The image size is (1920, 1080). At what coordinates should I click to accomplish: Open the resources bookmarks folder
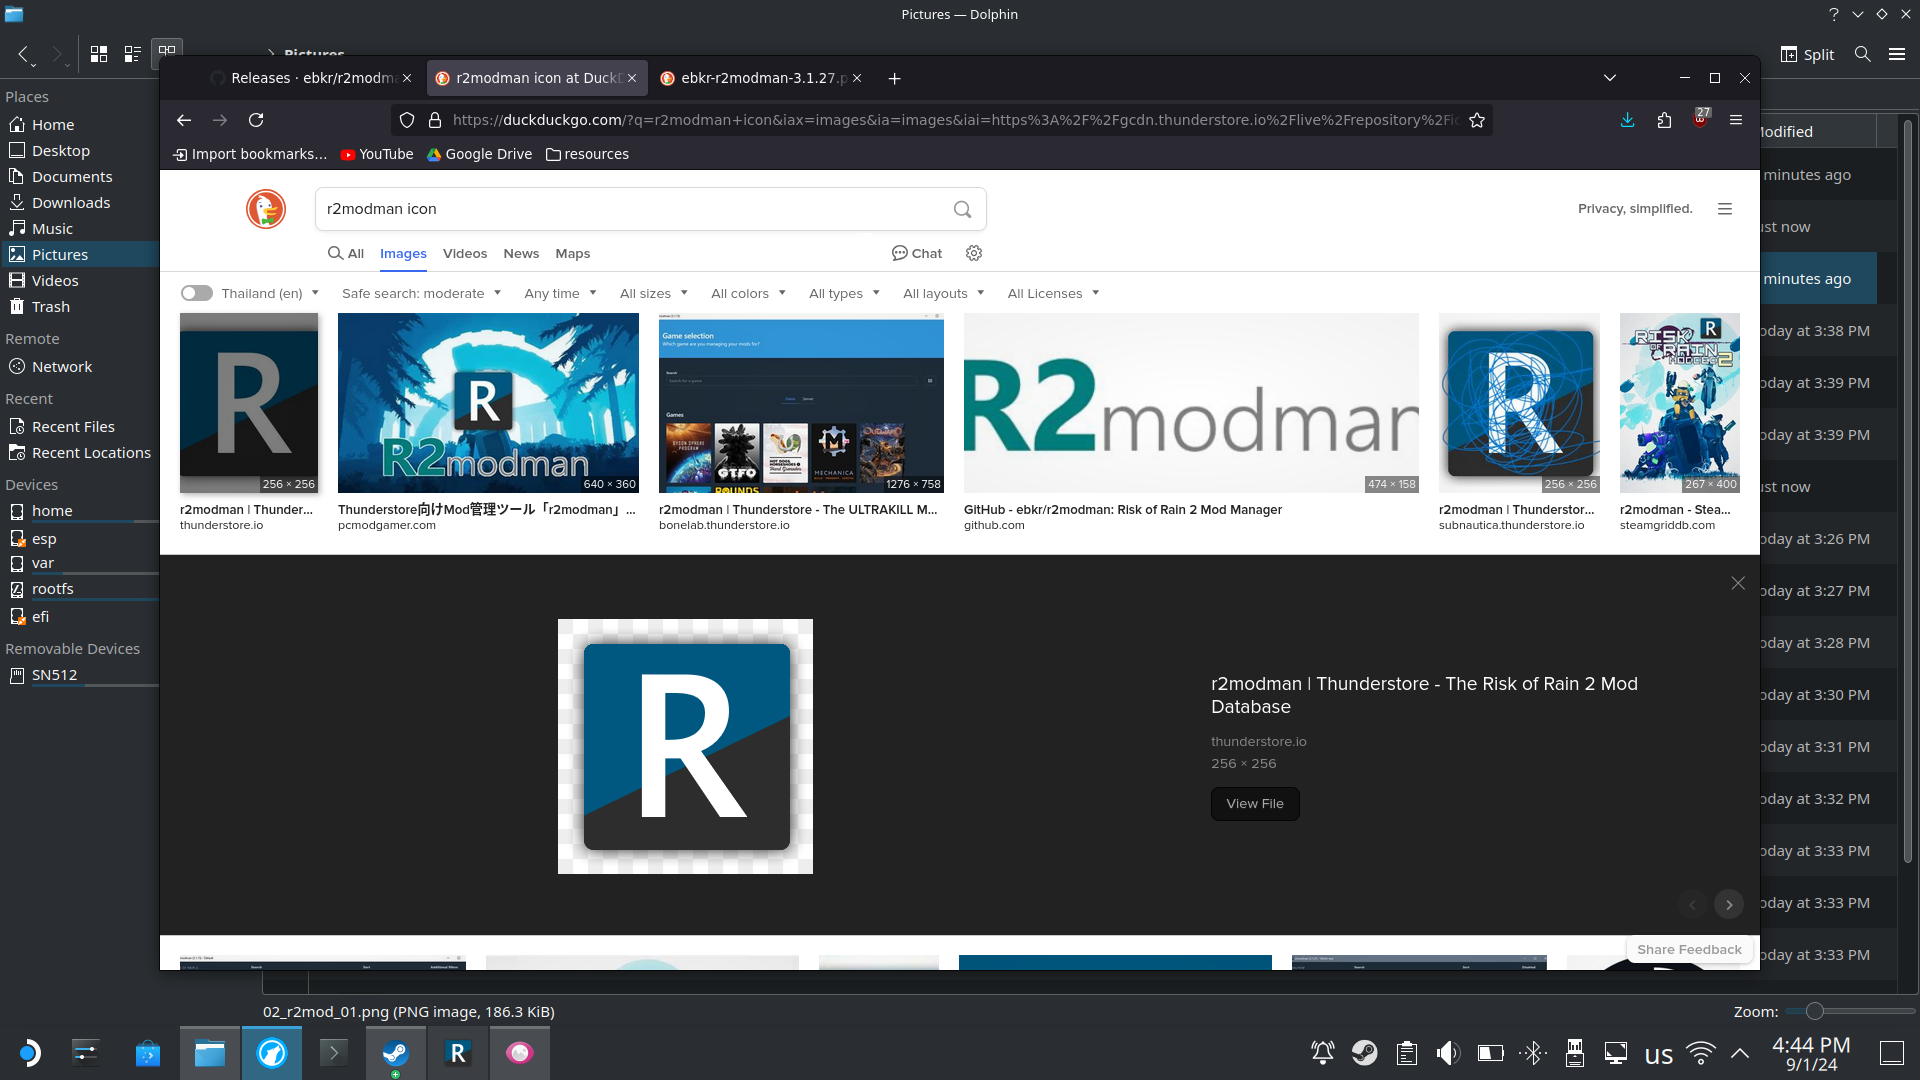[x=588, y=154]
